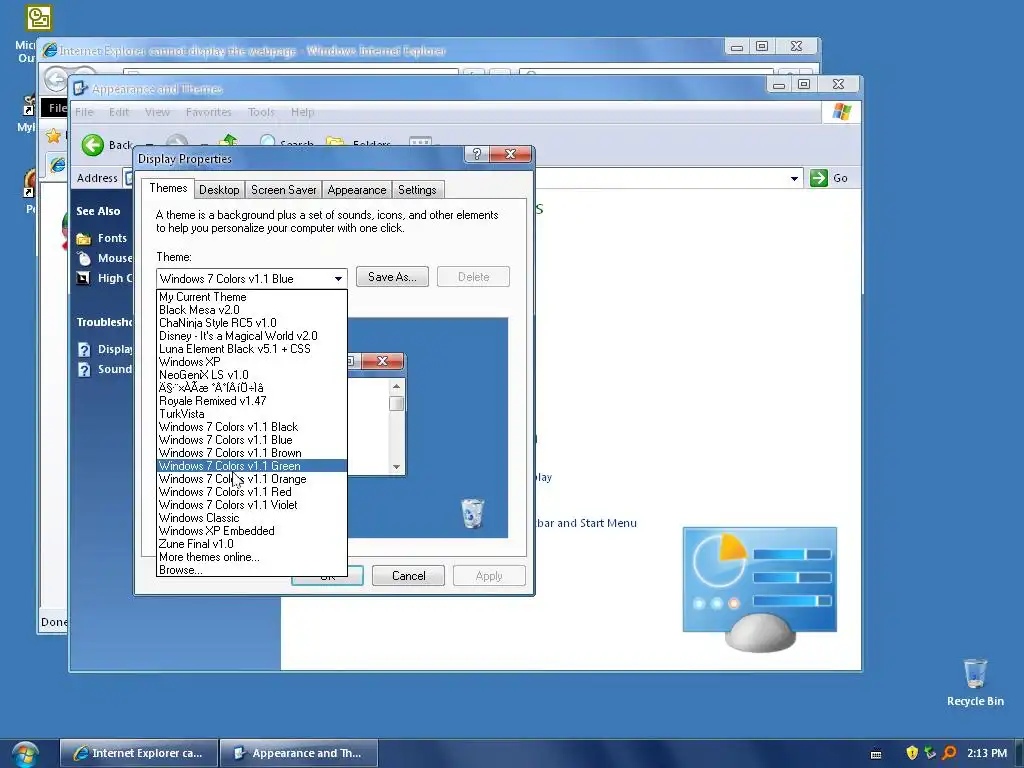1024x768 pixels.
Task: Open the Settings tab
Action: (x=417, y=190)
